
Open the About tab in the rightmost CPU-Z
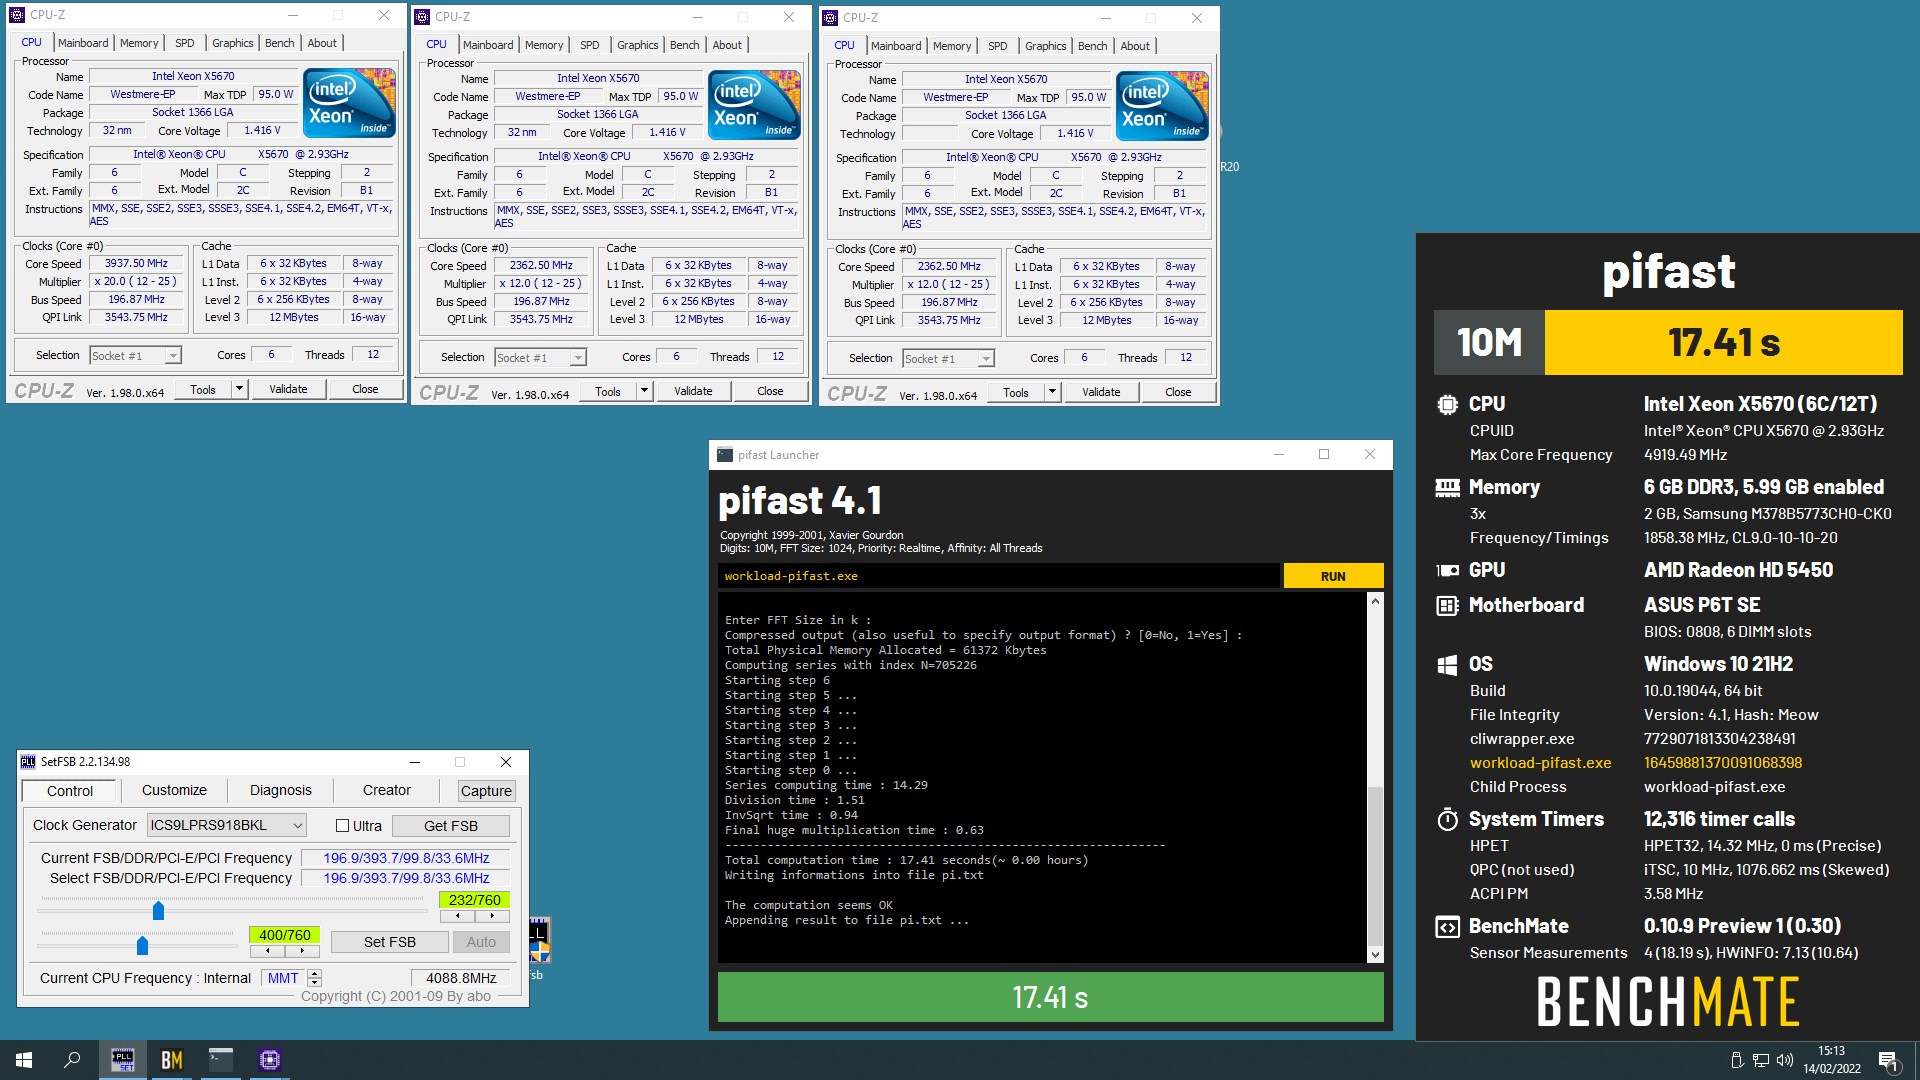[1134, 46]
